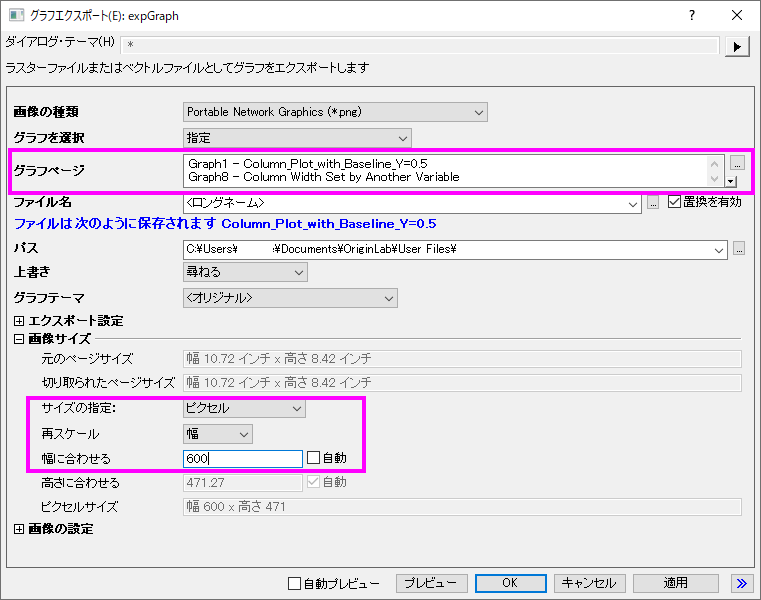Image resolution: width=761 pixels, height=600 pixels.
Task: Close the graph export dialog
Action: point(737,16)
